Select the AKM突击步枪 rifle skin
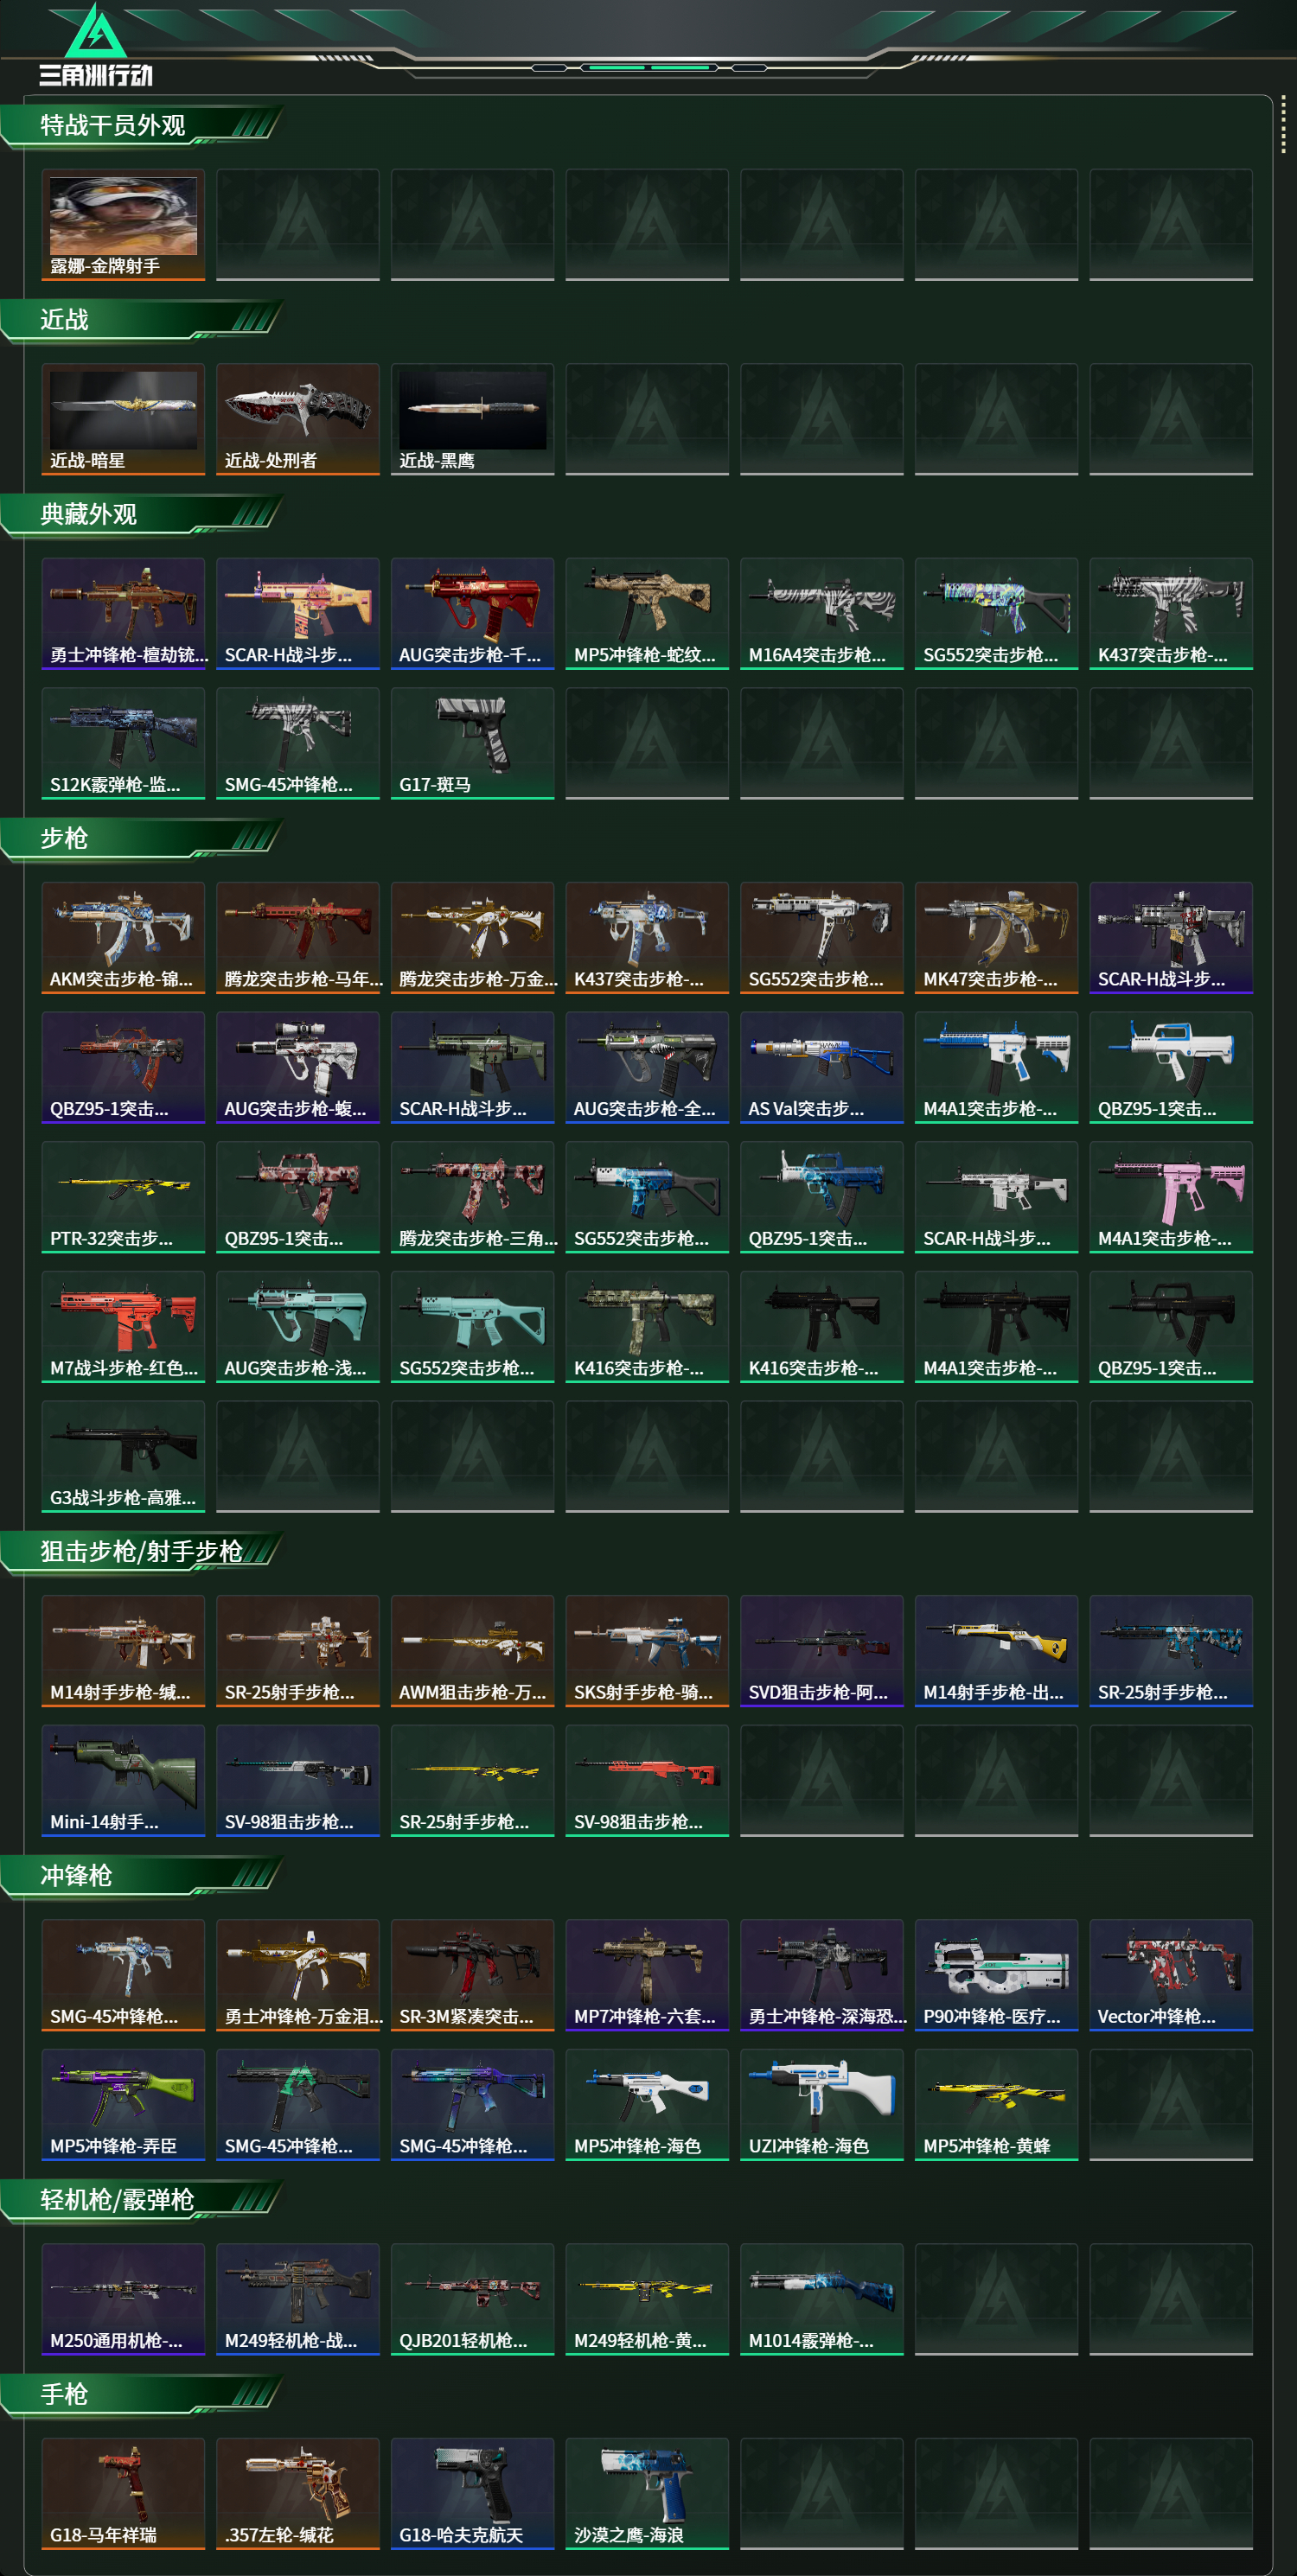1297x2576 pixels. click(x=123, y=937)
